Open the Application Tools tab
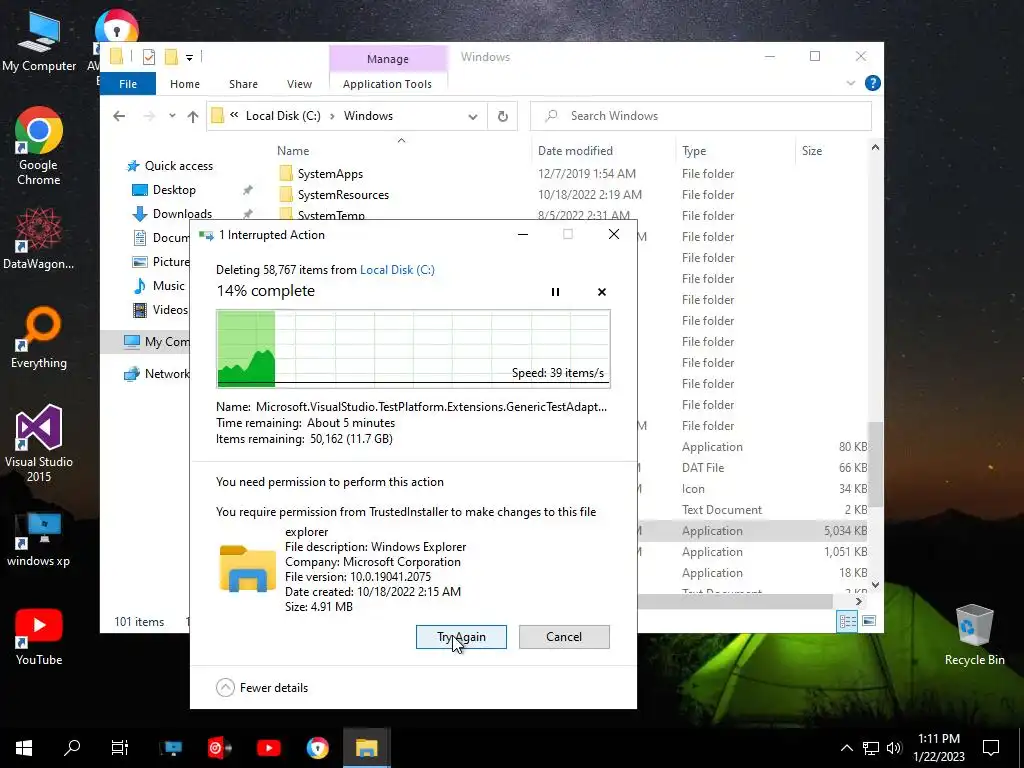The image size is (1024, 768). (387, 84)
